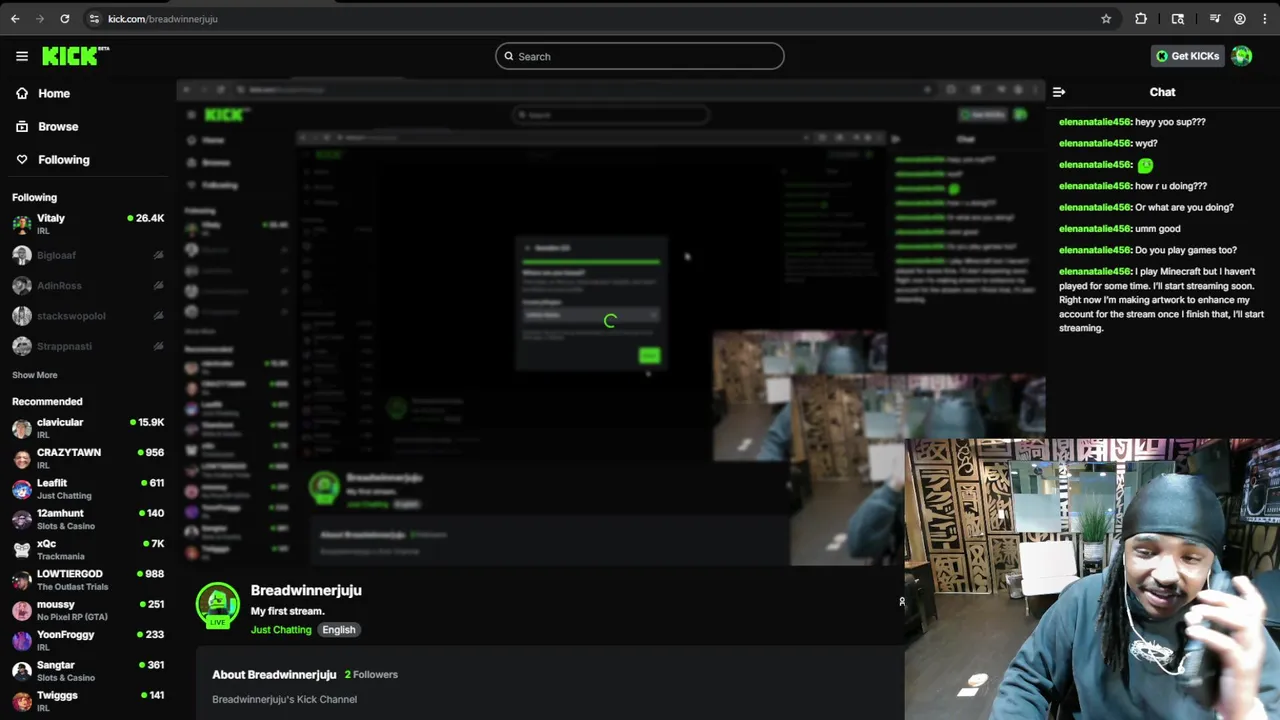
Task: Go back in the browser
Action: [15, 18]
